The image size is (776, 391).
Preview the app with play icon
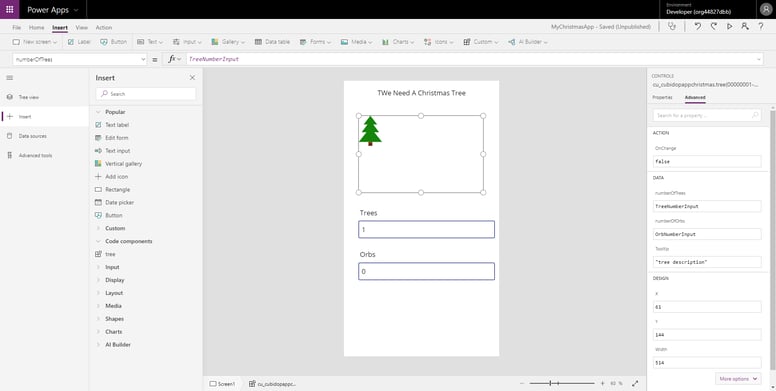click(729, 27)
